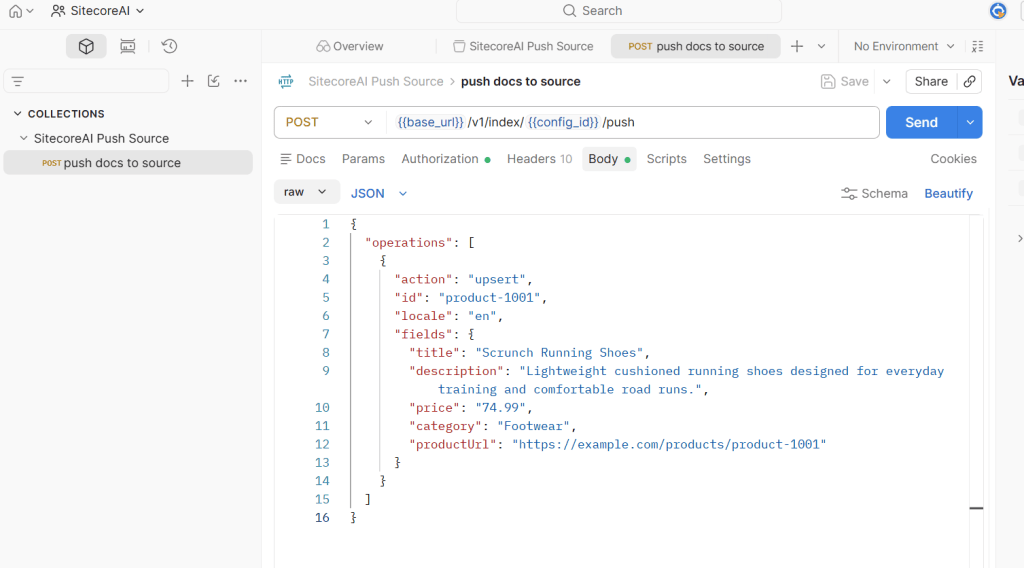1024x568 pixels.
Task: Open the Docs tab
Action: click(x=302, y=159)
